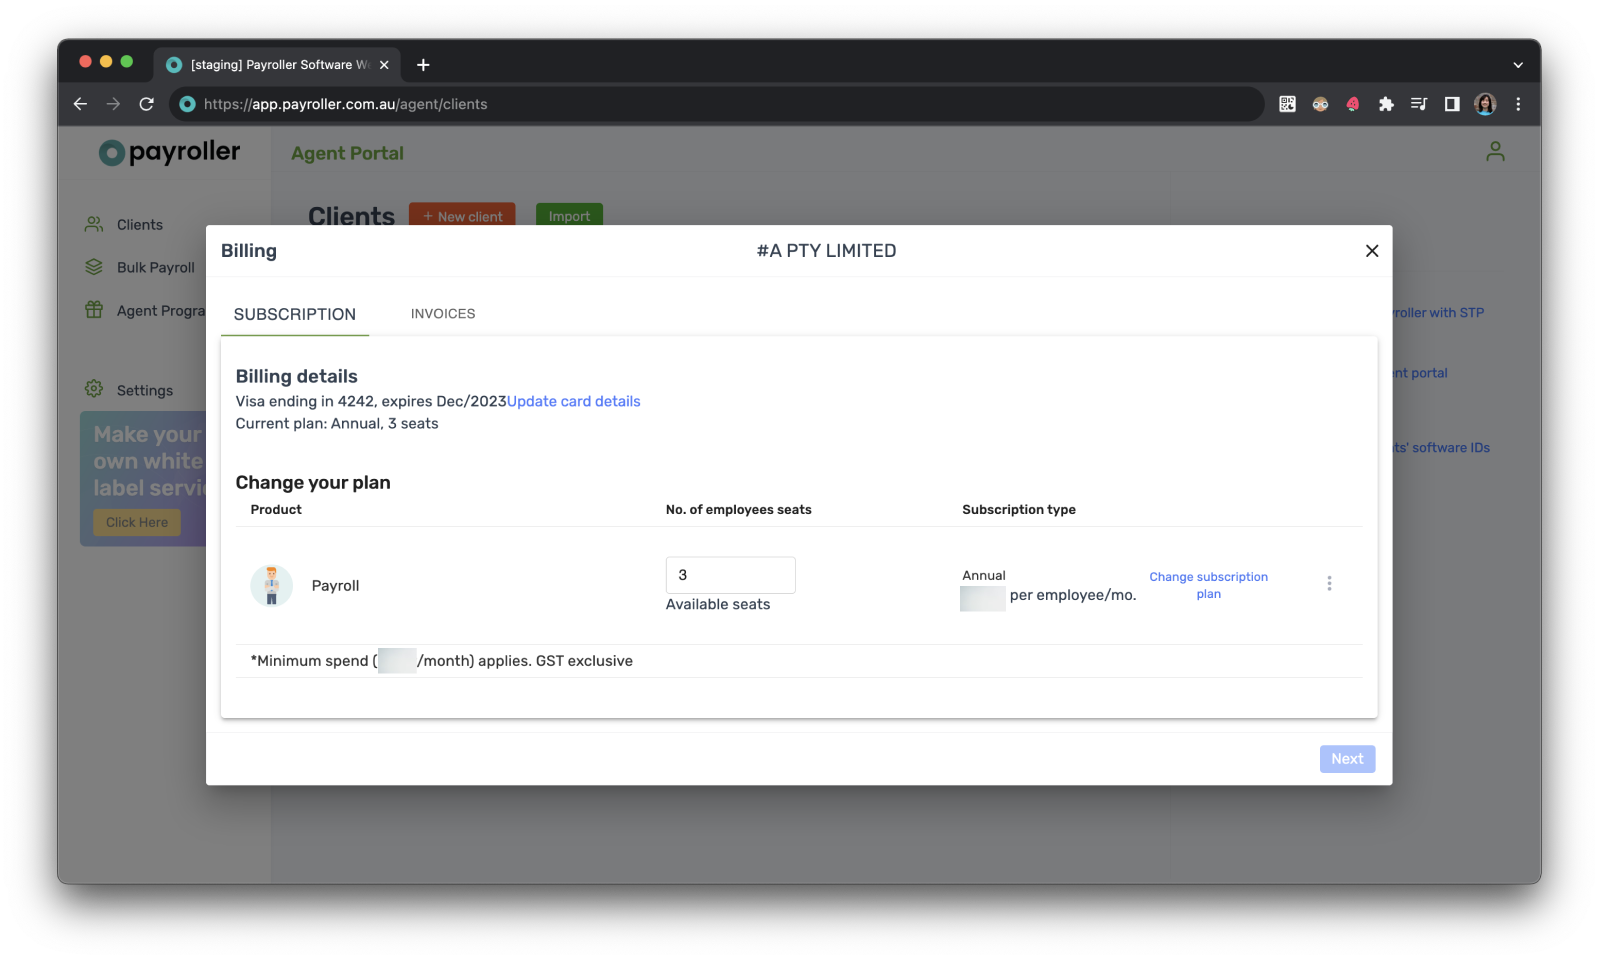Click the Next button
1599x960 pixels.
tap(1347, 759)
